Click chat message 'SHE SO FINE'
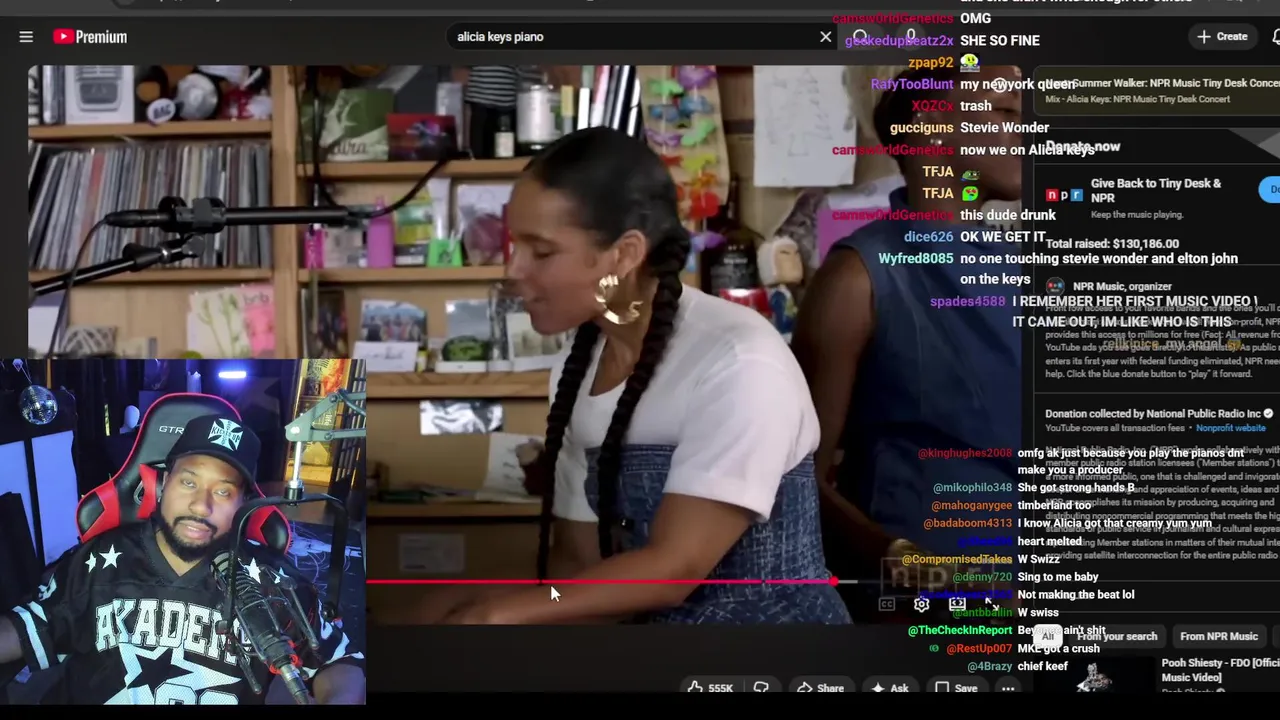The height and width of the screenshot is (720, 1280). tap(1000, 41)
